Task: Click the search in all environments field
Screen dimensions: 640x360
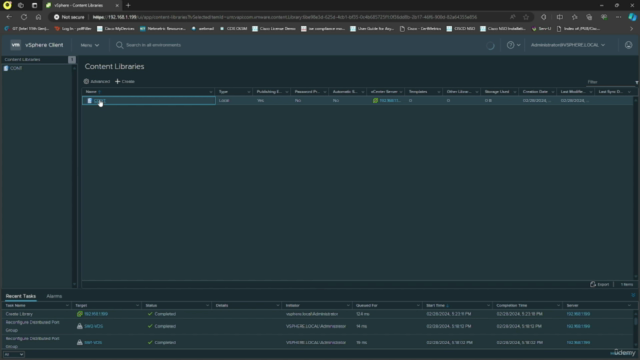Action: (x=153, y=45)
